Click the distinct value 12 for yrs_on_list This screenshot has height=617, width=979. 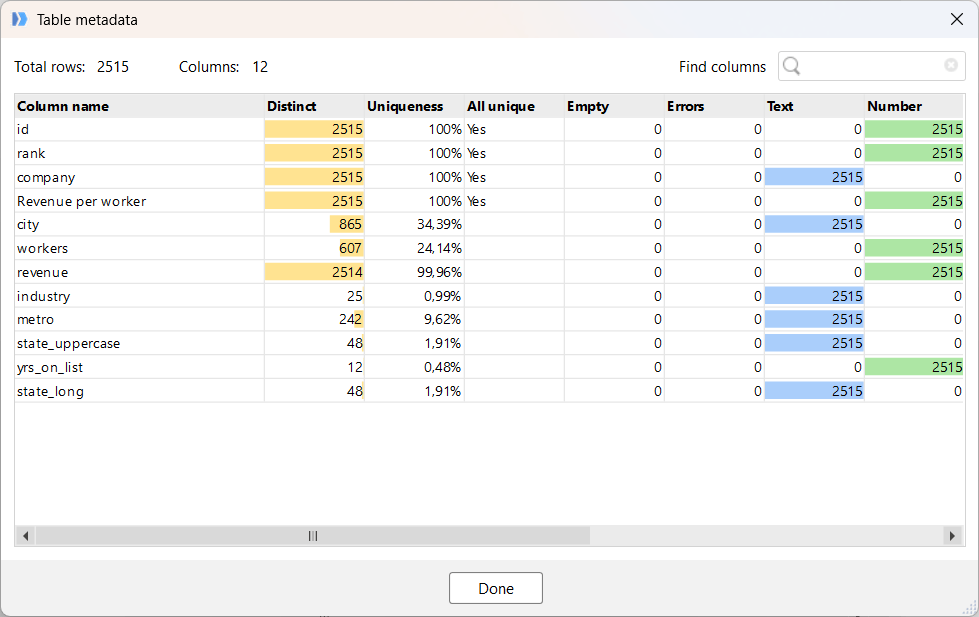[355, 367]
